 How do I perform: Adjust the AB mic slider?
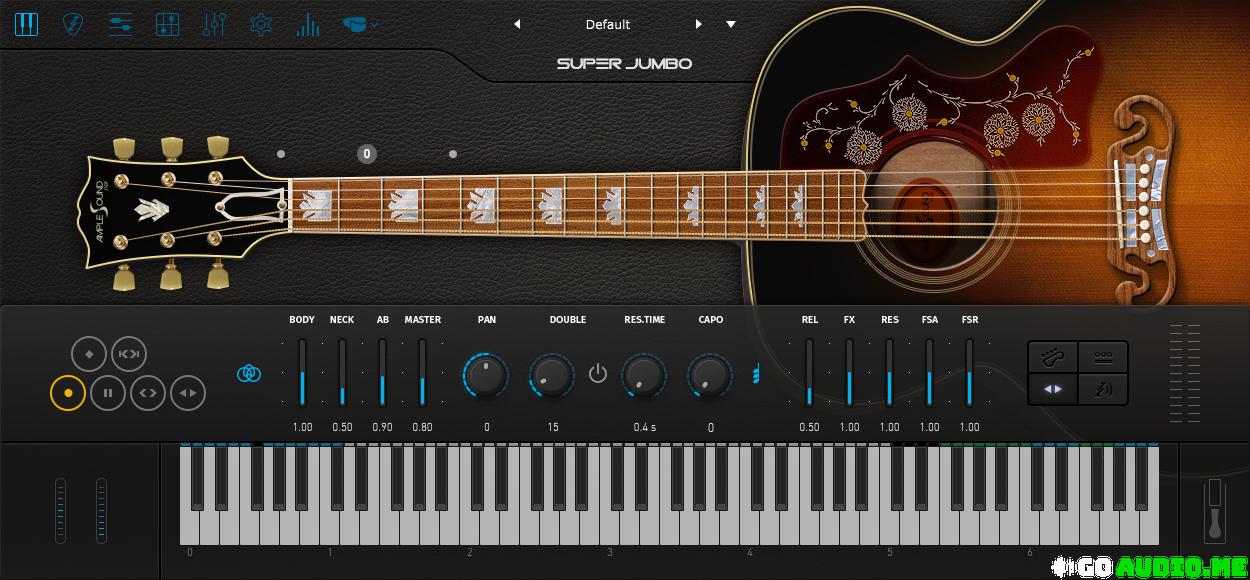pyautogui.click(x=382, y=372)
